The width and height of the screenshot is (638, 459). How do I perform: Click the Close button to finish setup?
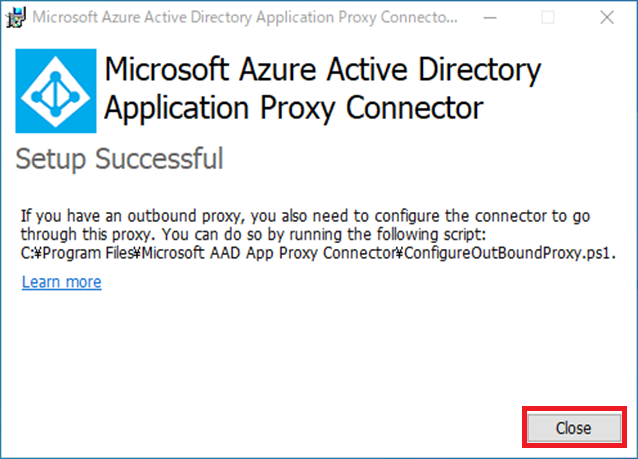[x=574, y=428]
